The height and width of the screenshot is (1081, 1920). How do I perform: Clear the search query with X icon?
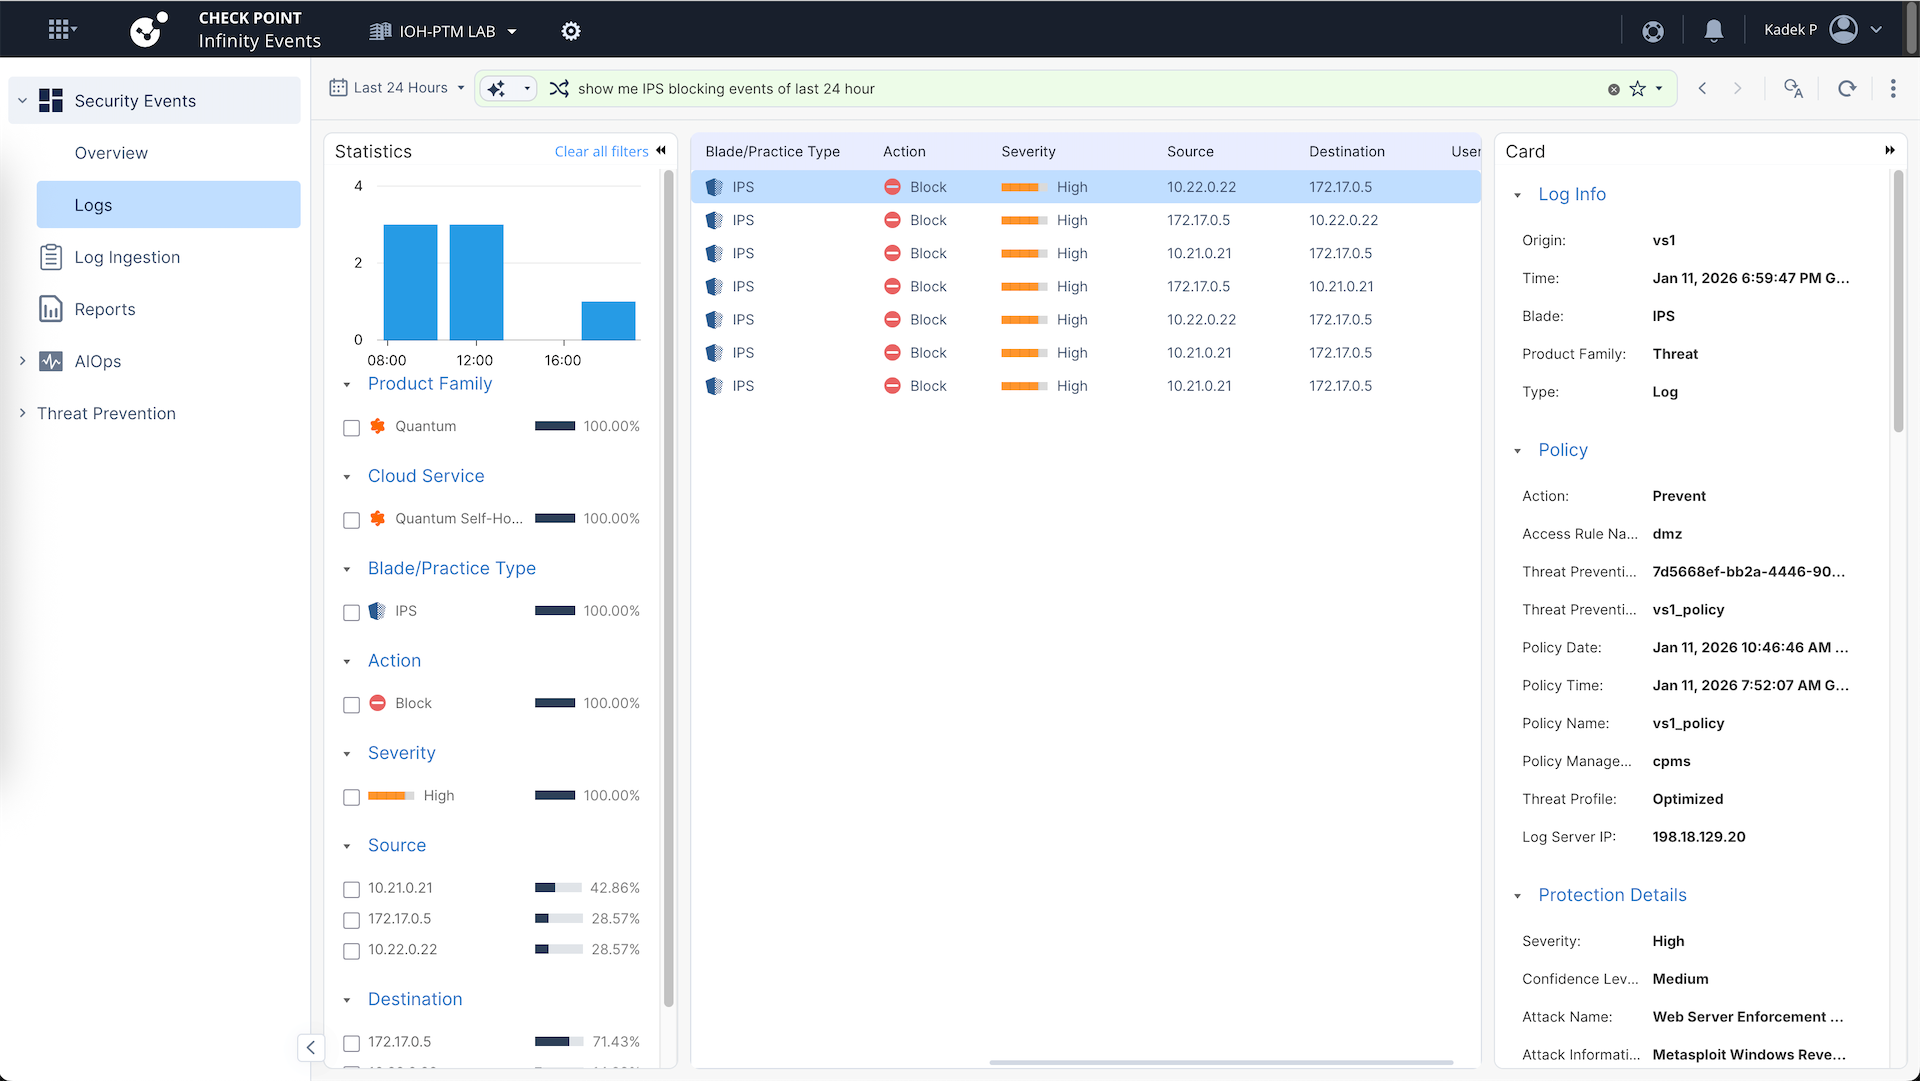pyautogui.click(x=1613, y=89)
